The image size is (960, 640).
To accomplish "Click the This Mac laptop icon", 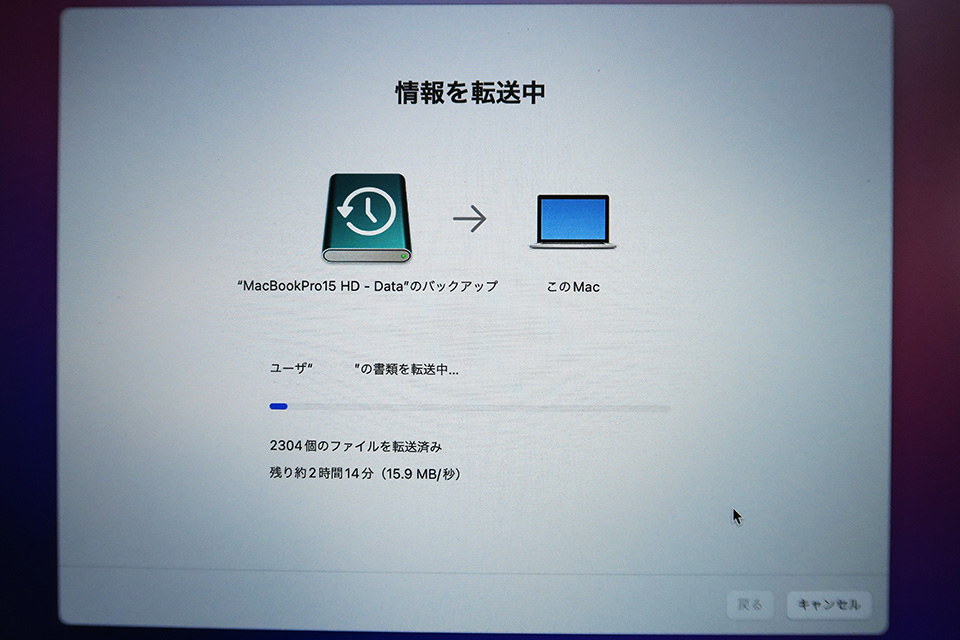I will pyautogui.click(x=573, y=221).
